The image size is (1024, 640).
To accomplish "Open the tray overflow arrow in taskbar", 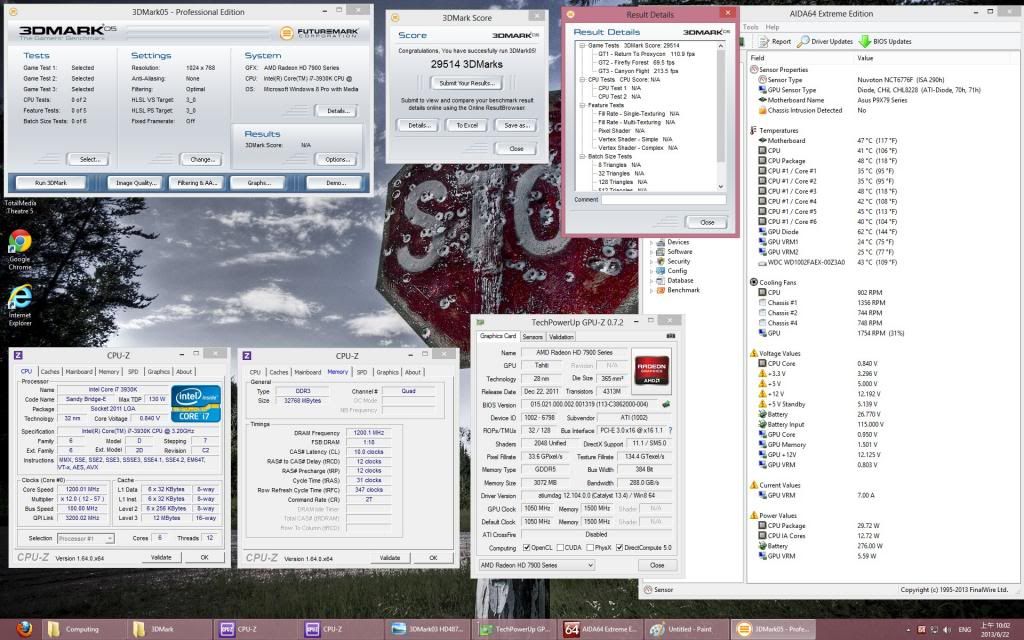I will 908,630.
